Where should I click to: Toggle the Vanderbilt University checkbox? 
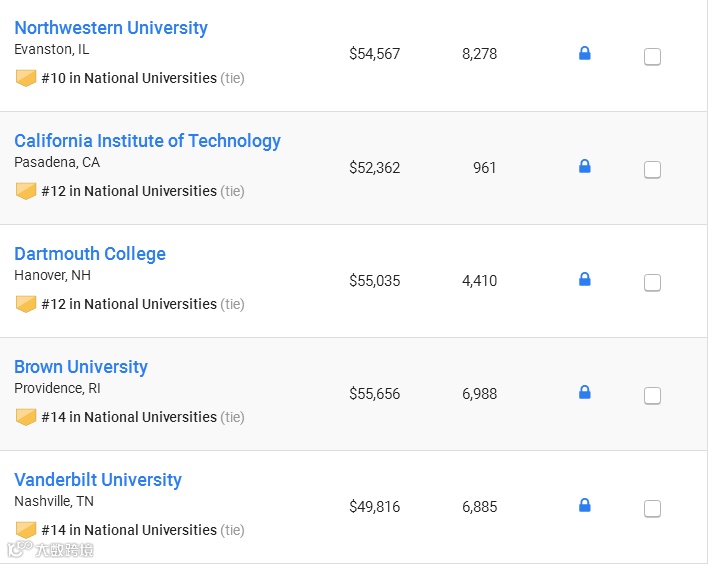pyautogui.click(x=652, y=509)
